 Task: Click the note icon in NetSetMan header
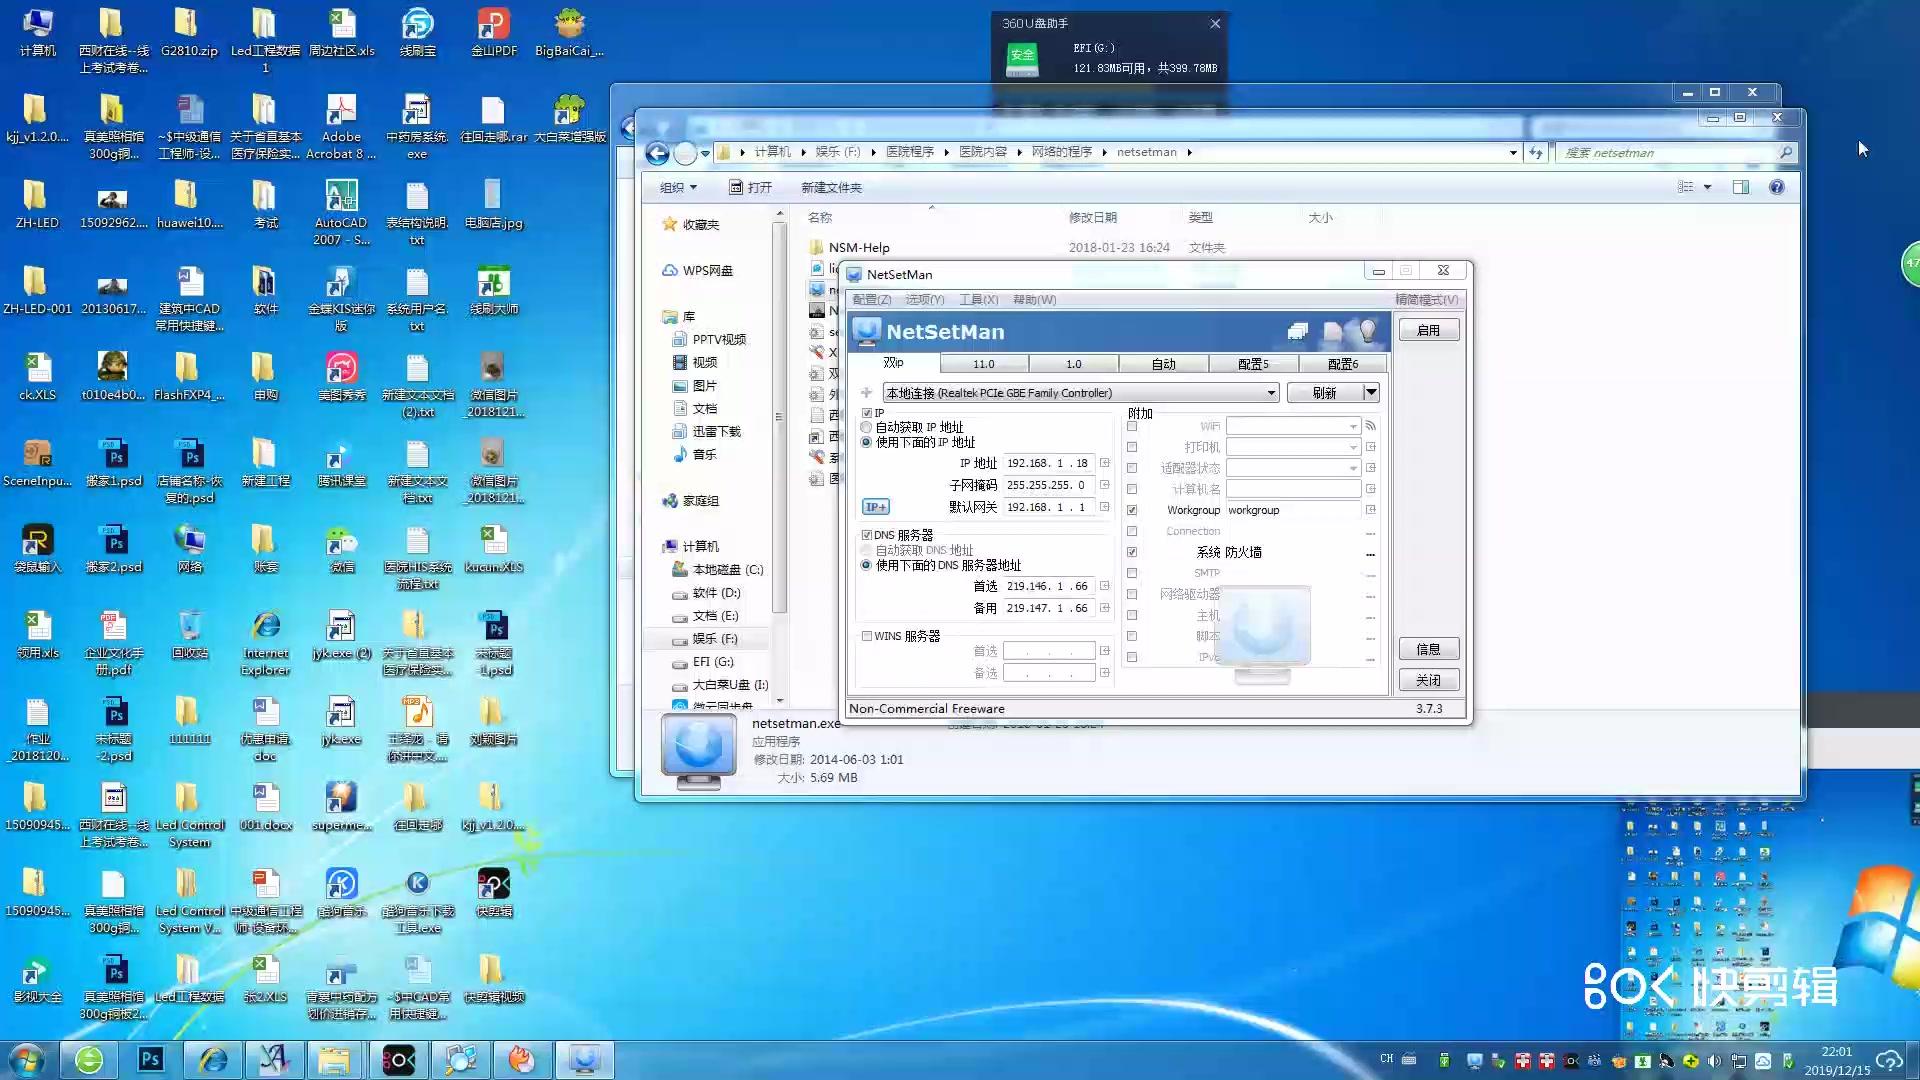(1332, 331)
